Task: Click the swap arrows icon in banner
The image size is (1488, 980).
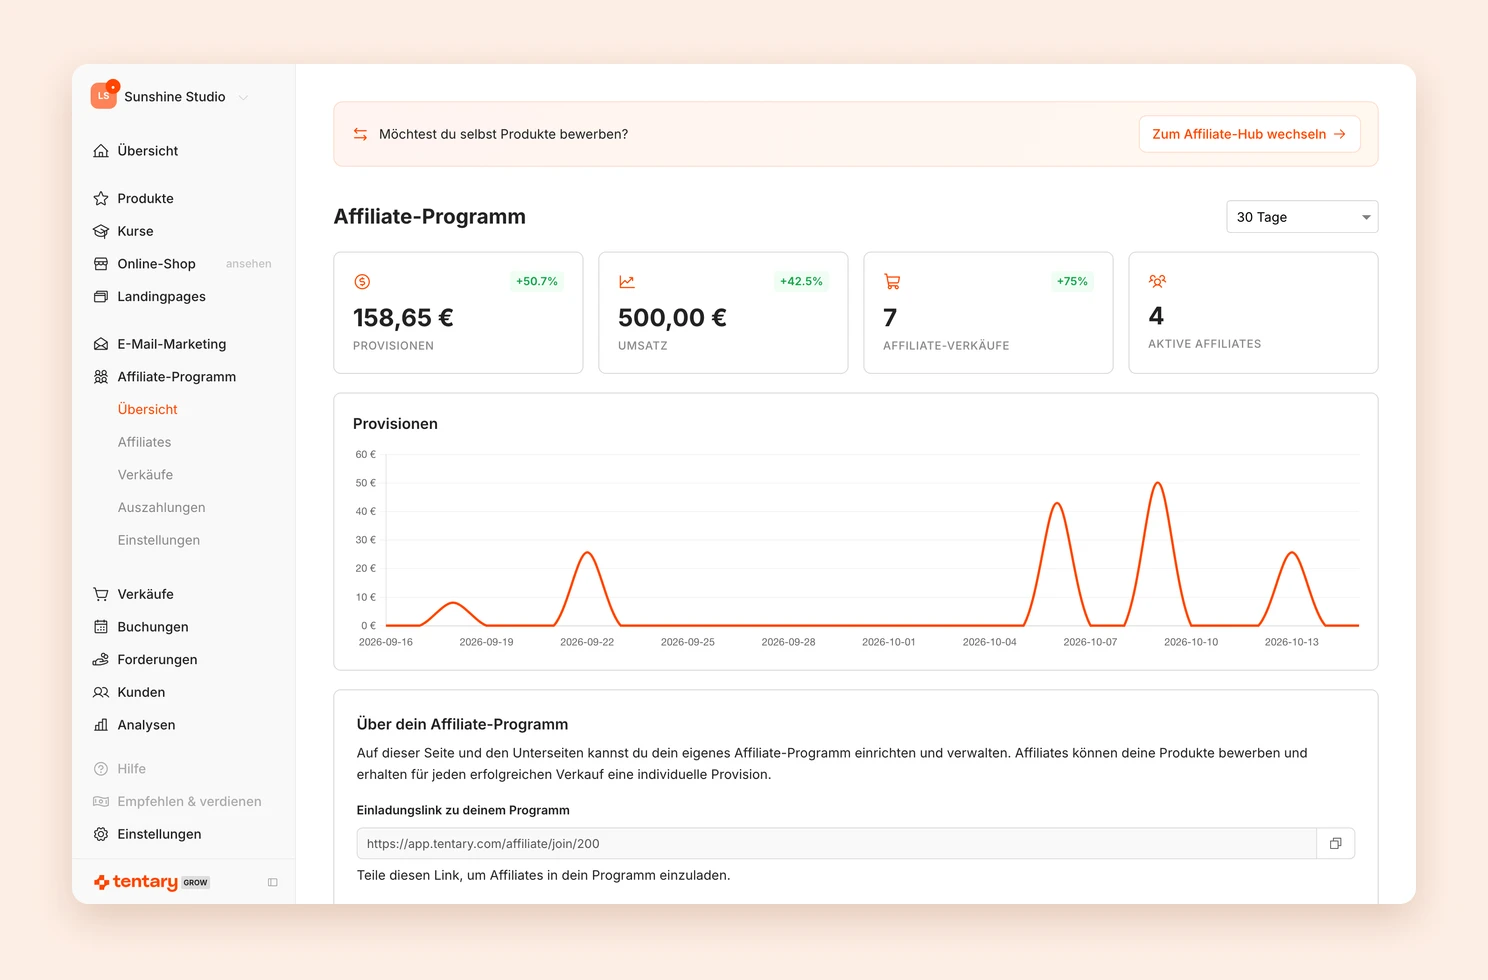Action: pyautogui.click(x=360, y=134)
